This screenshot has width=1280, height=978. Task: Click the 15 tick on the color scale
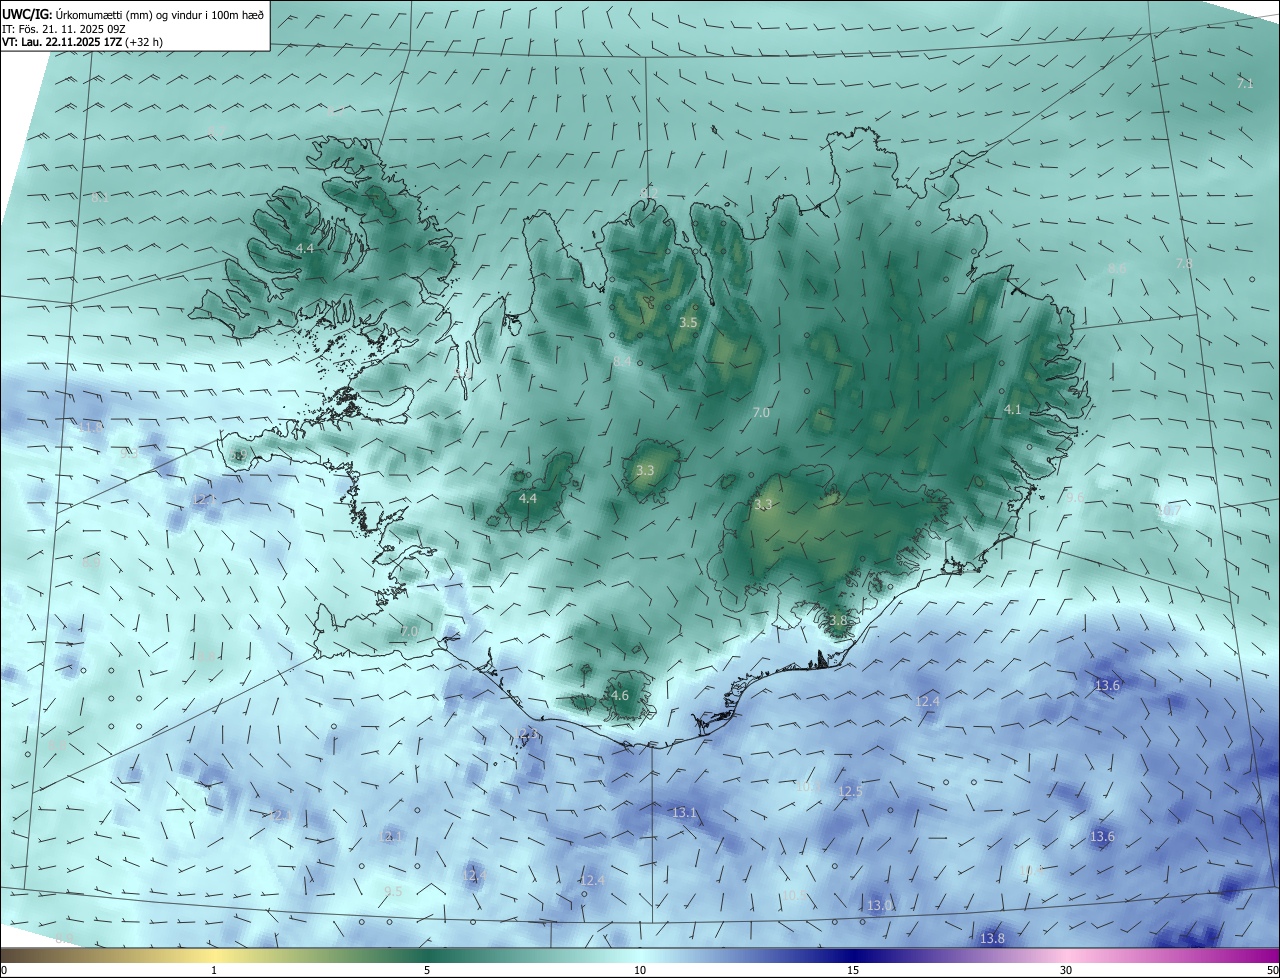(x=853, y=970)
